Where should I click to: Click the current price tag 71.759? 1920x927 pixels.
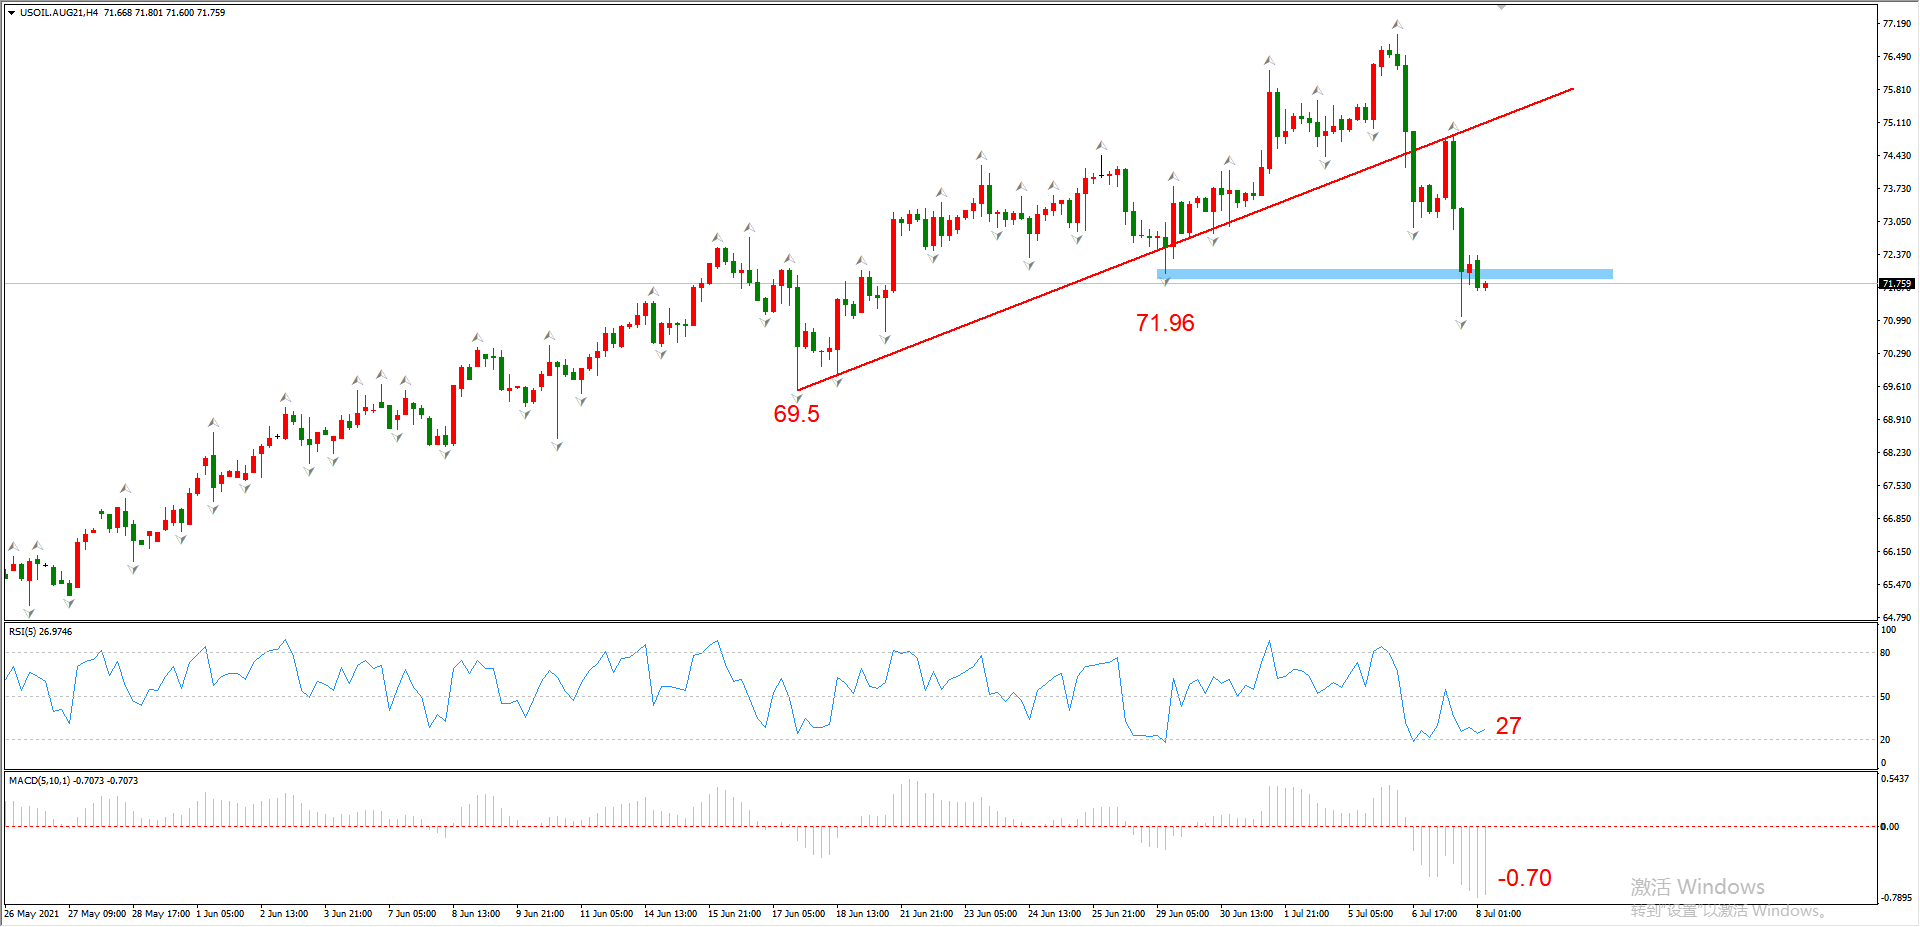pyautogui.click(x=1897, y=284)
